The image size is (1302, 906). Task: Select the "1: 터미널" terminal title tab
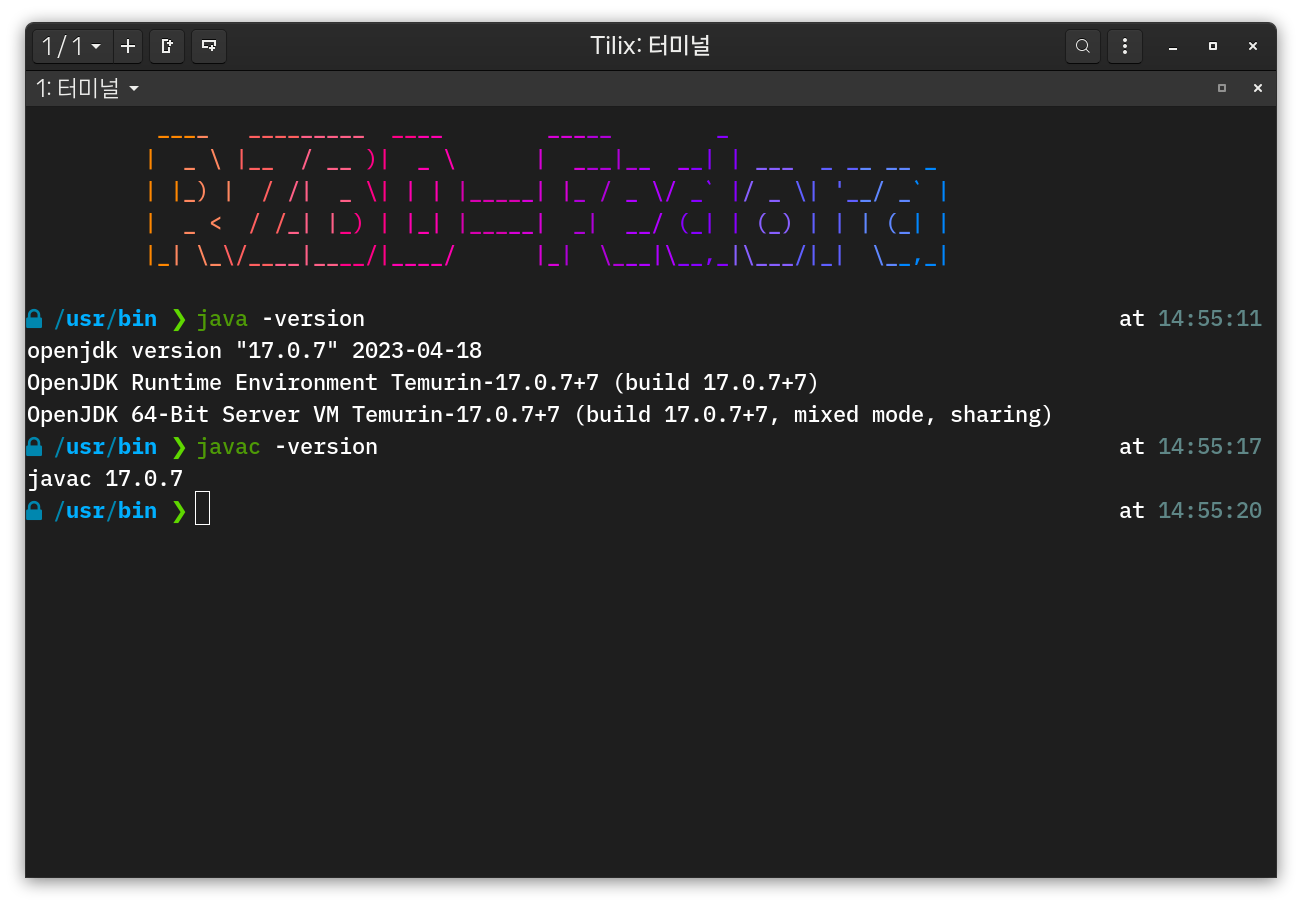[78, 88]
